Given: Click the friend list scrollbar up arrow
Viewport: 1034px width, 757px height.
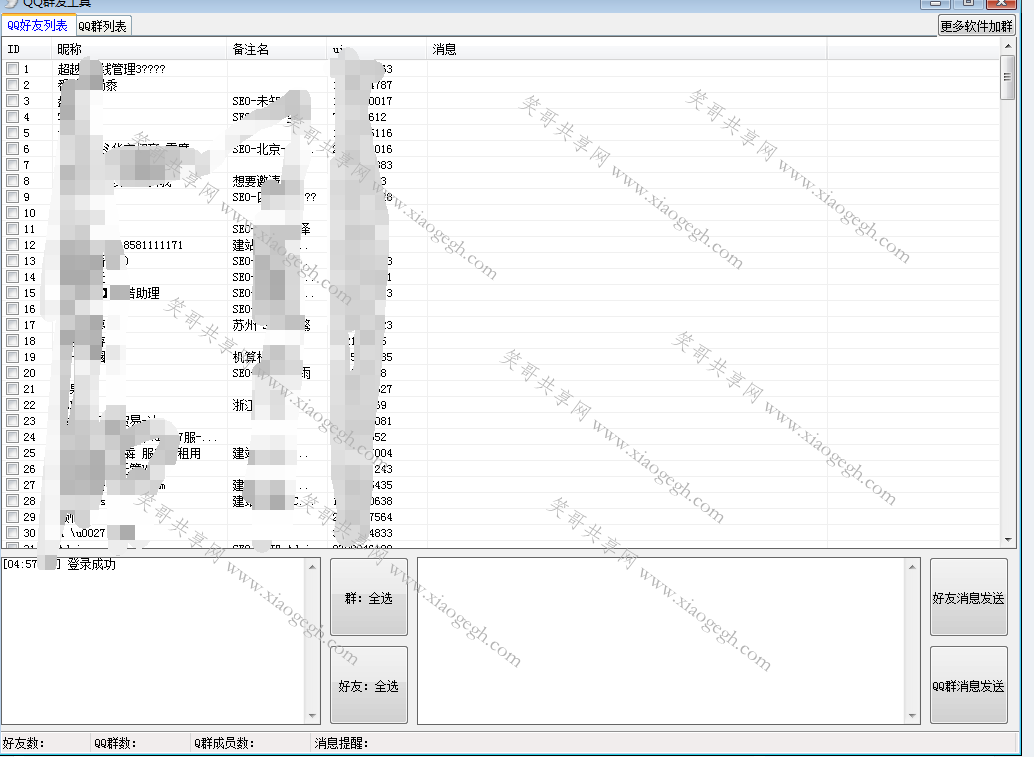Looking at the screenshot, I should click(1007, 46).
